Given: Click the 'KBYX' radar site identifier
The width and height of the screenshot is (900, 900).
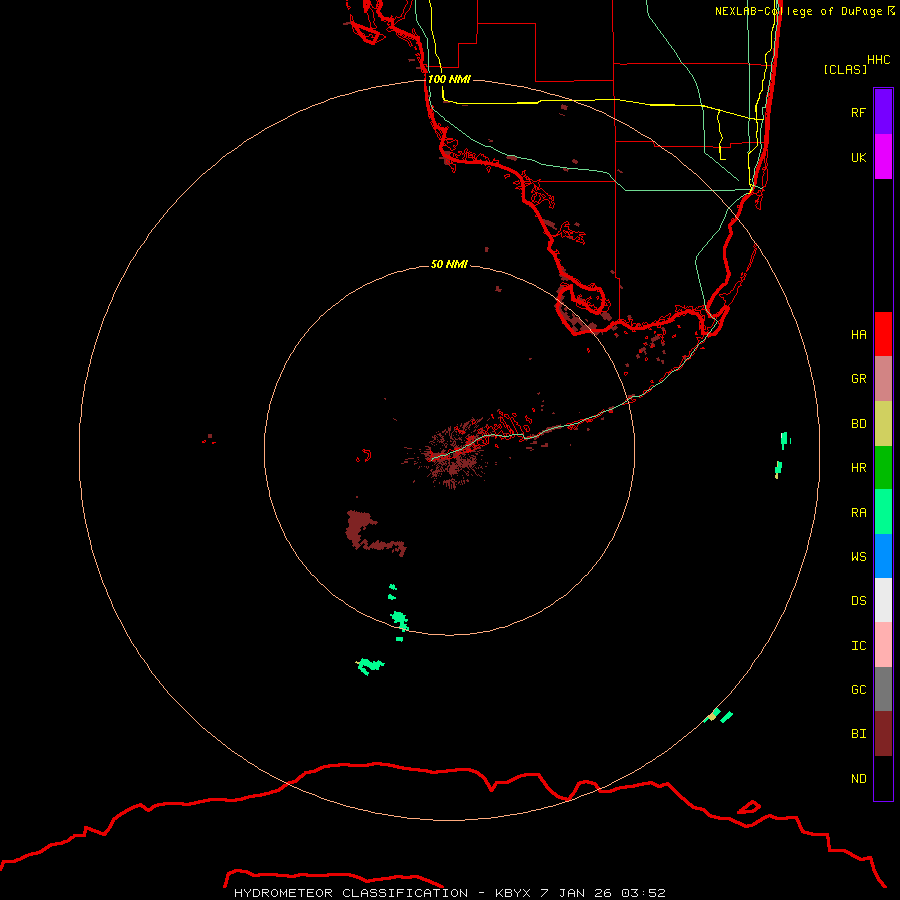Looking at the screenshot, I should (x=514, y=893).
